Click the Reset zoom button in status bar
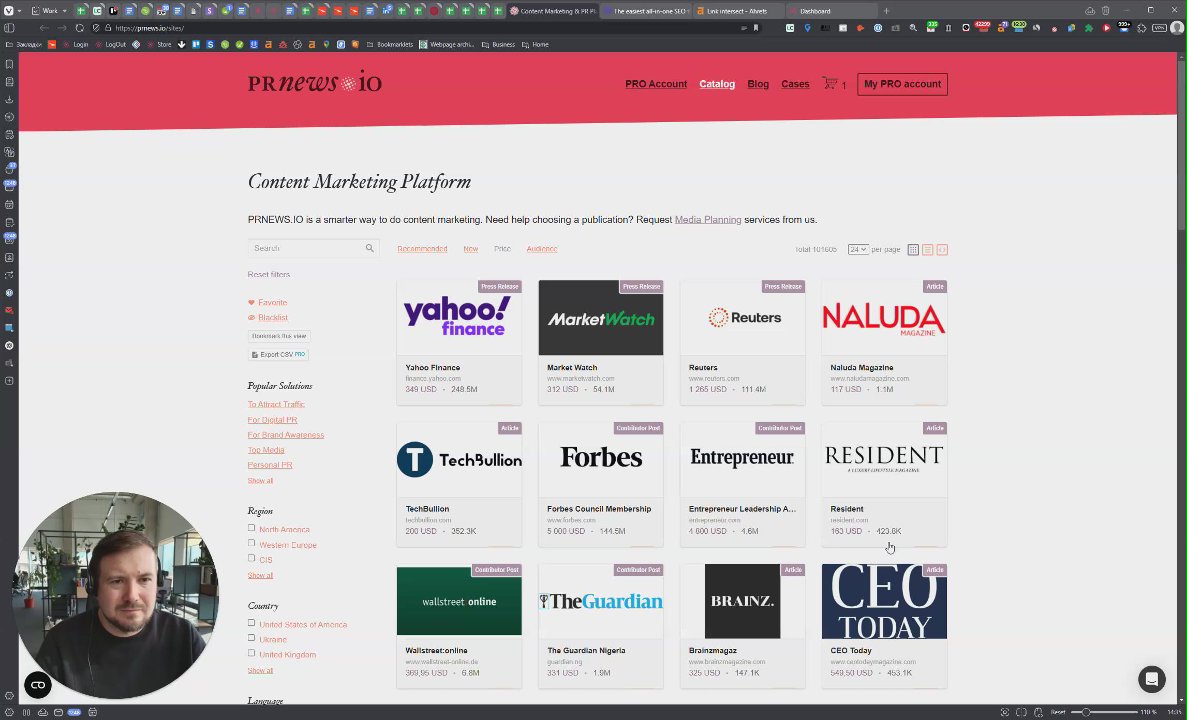Viewport: 1187px width, 720px height. click(x=1058, y=712)
